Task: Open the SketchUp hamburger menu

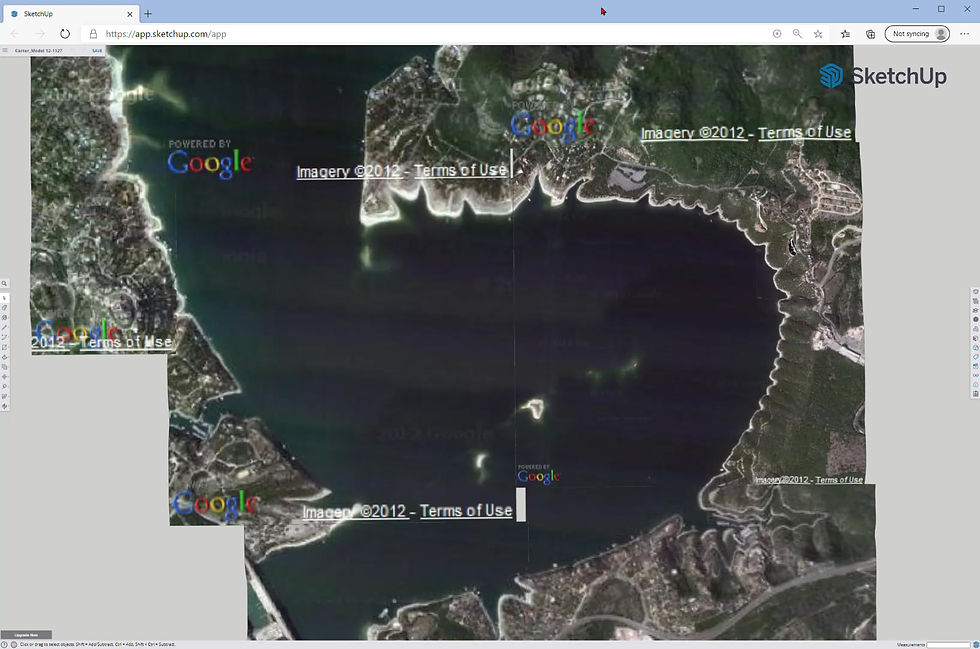Action: (5, 50)
